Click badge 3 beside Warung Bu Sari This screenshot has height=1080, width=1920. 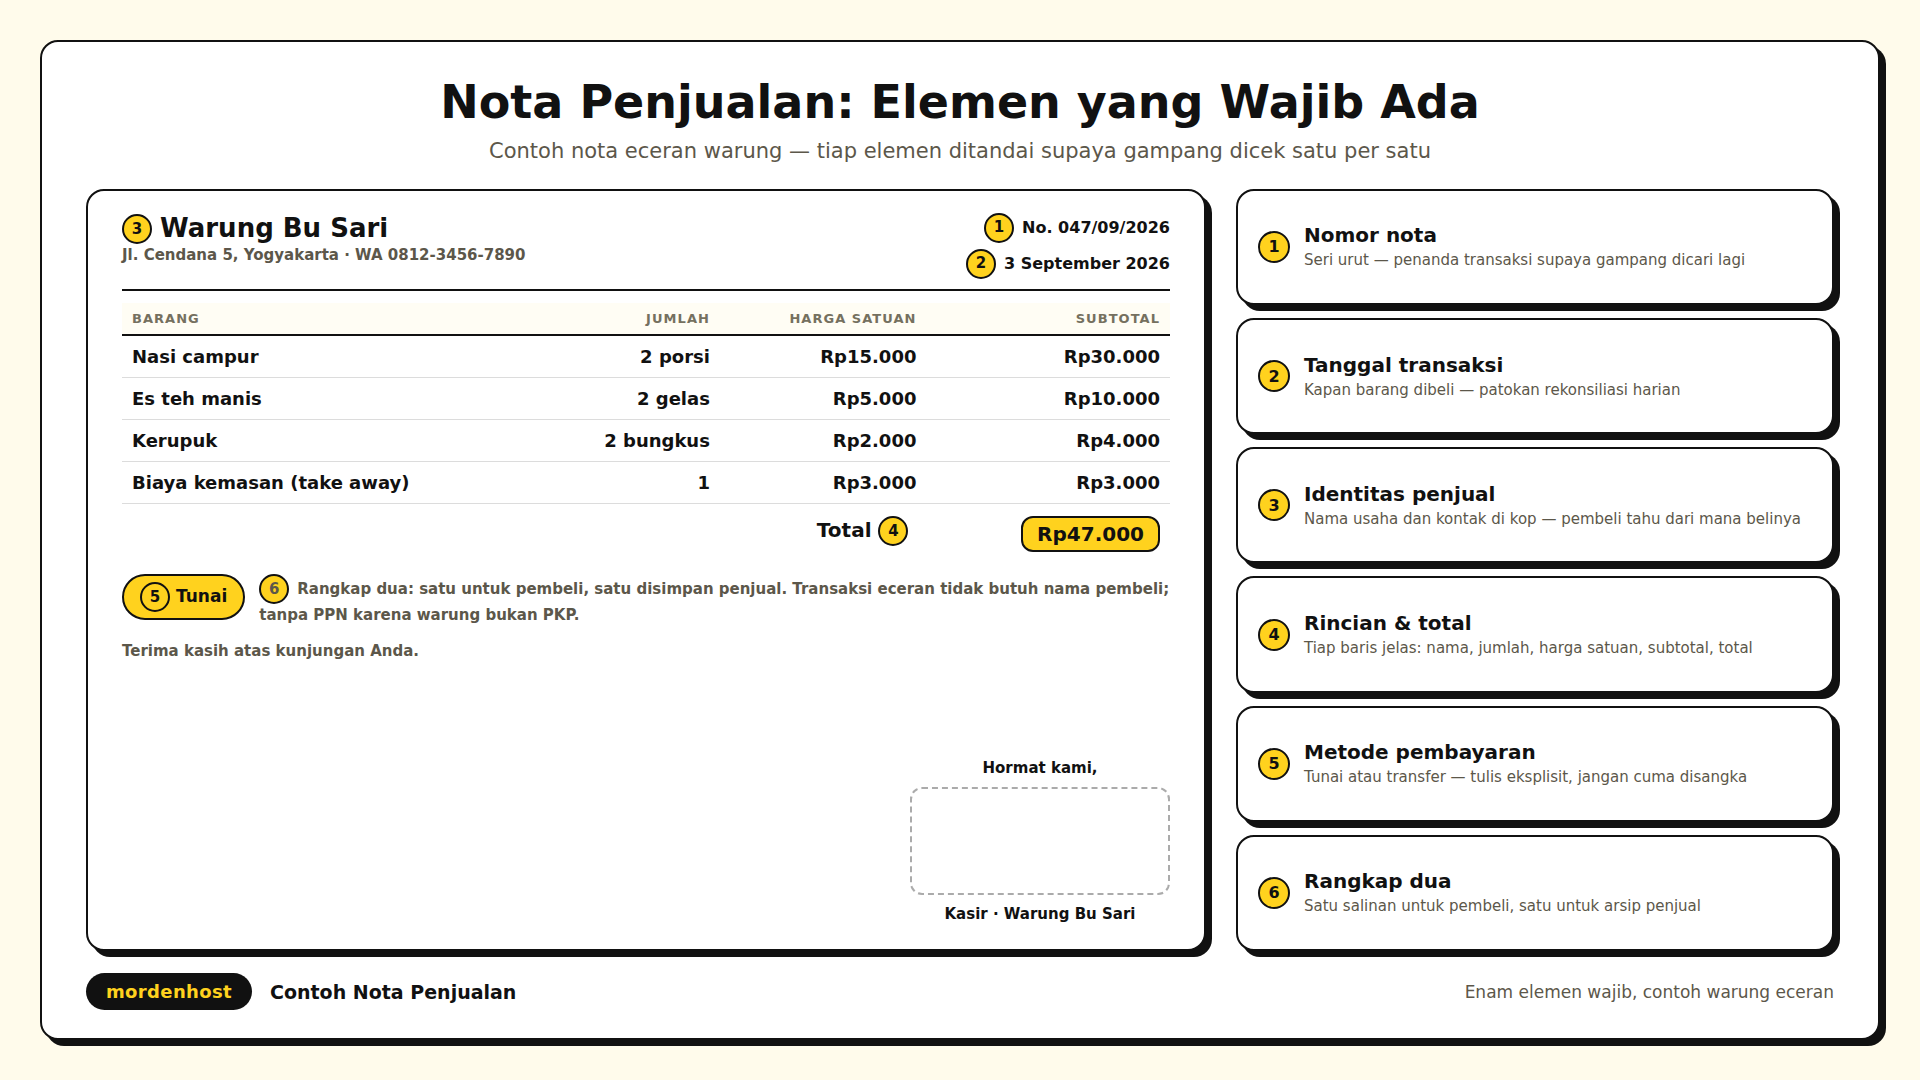point(137,228)
